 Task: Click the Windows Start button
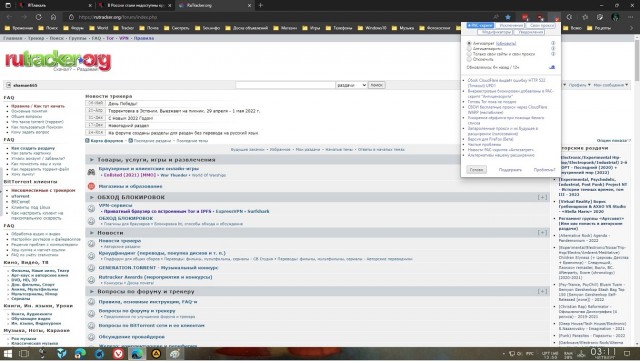[x=8, y=354]
